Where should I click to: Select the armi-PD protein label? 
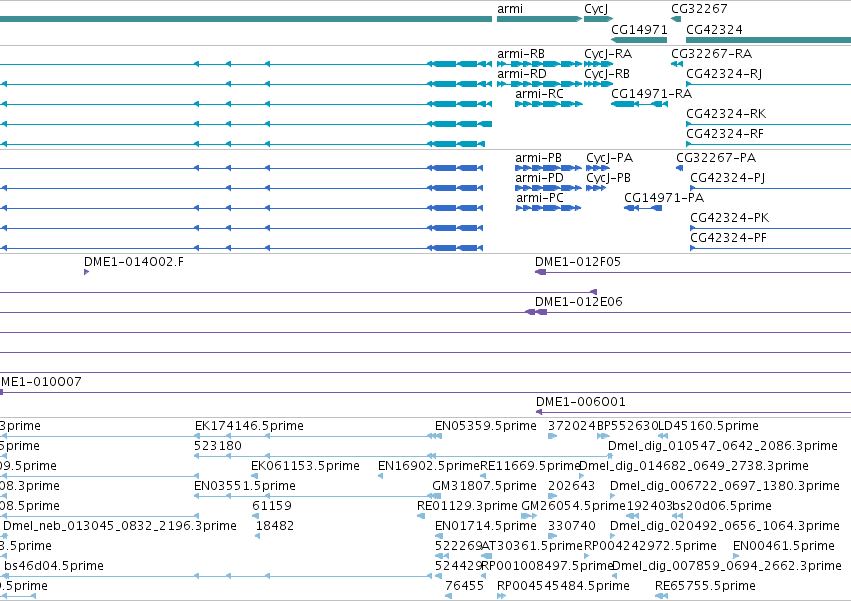(539, 178)
